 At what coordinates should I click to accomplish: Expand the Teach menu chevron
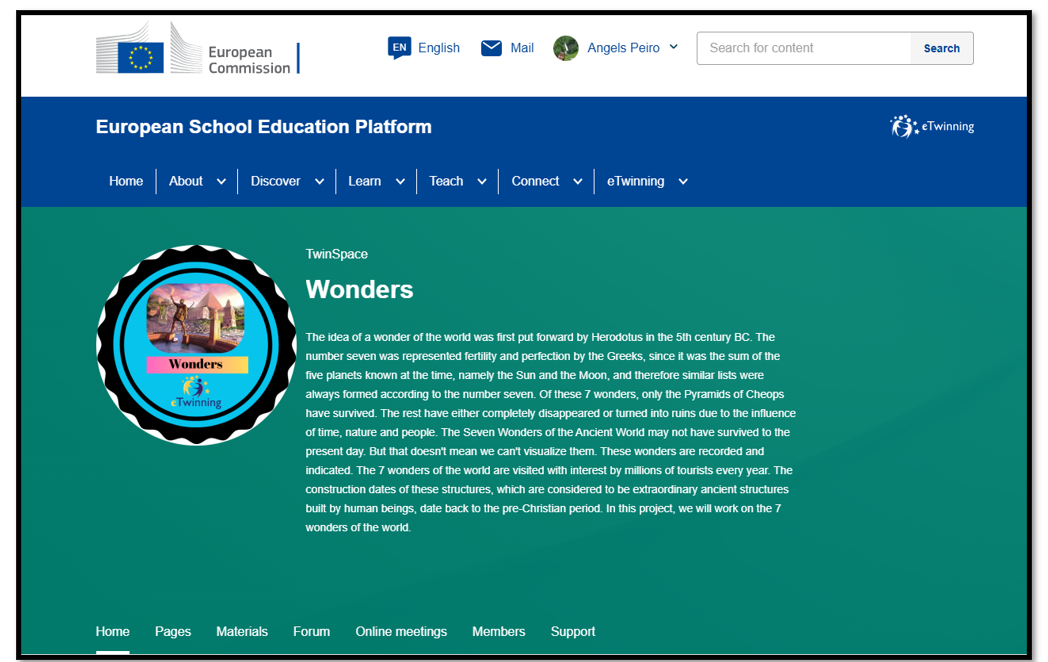tap(481, 182)
